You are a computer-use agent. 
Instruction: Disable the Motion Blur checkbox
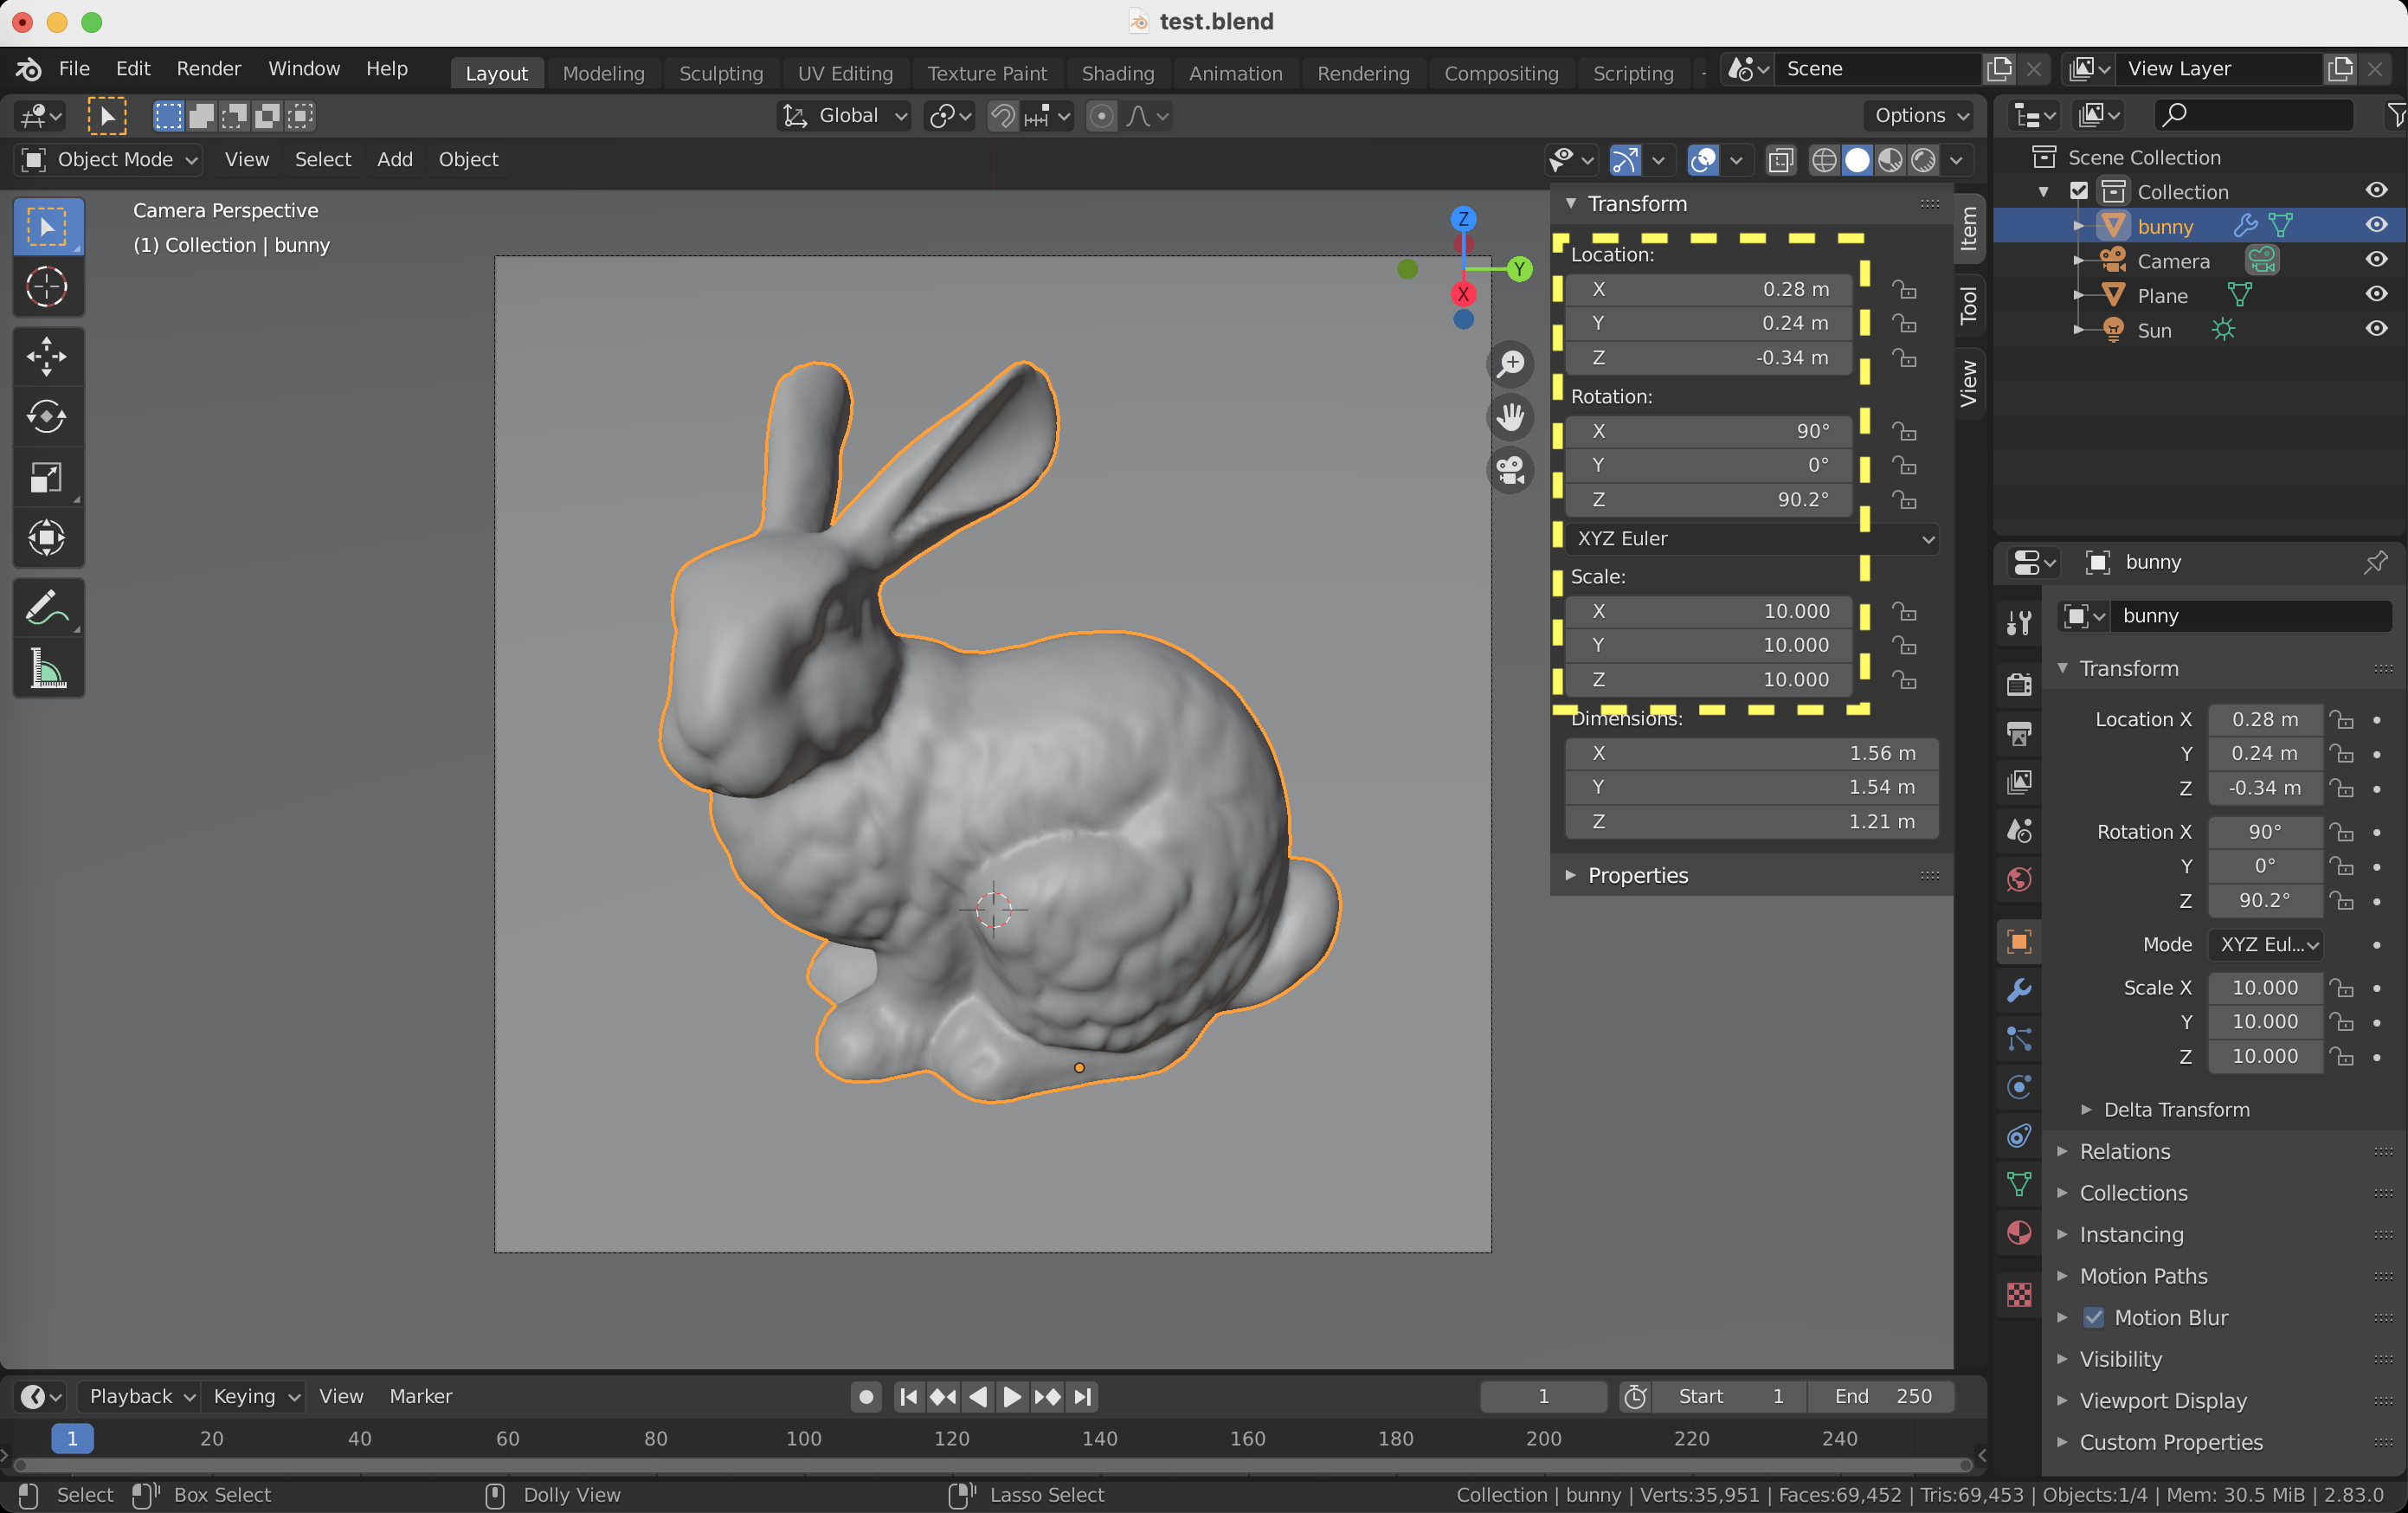[2093, 1317]
